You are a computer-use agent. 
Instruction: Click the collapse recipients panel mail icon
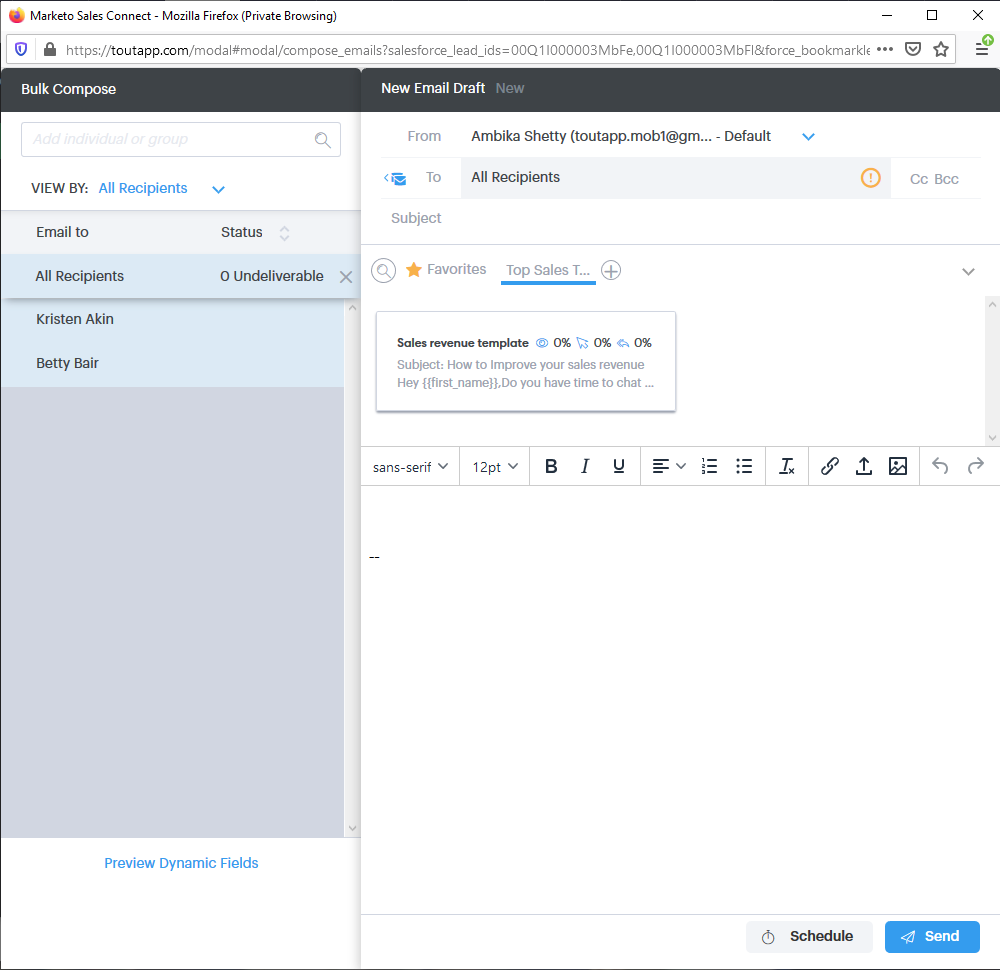coord(395,178)
